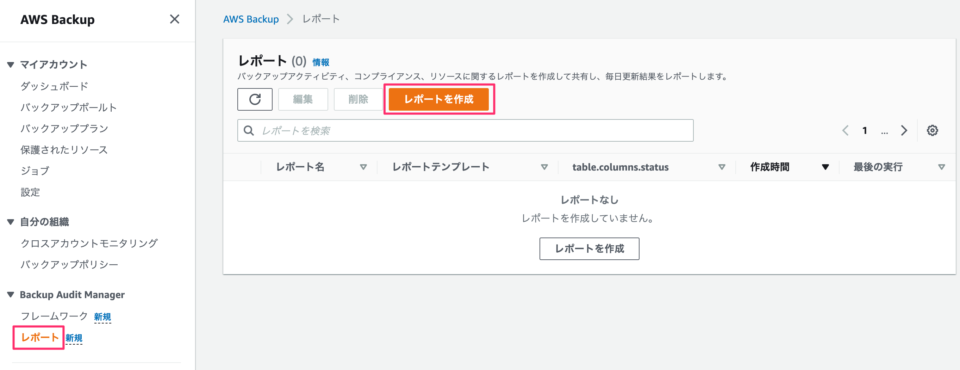The image size is (960, 370).
Task: Select page 1 in pagination
Action: tap(865, 130)
